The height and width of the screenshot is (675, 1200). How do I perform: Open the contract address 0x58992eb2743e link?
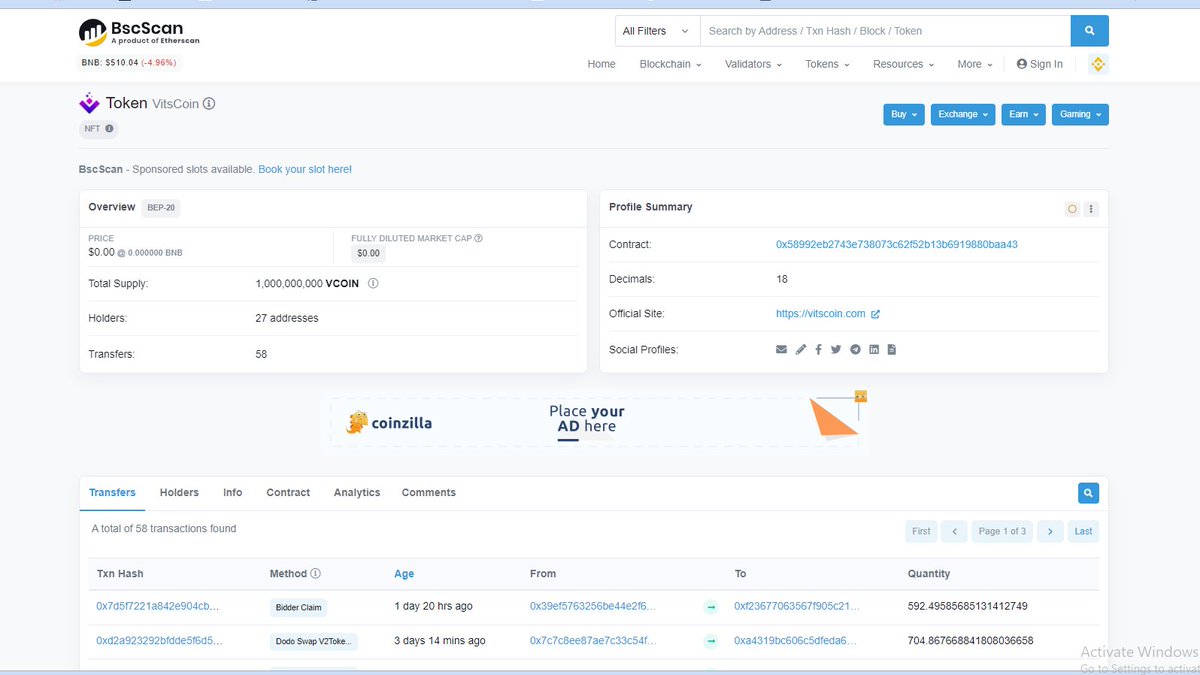tap(897, 244)
